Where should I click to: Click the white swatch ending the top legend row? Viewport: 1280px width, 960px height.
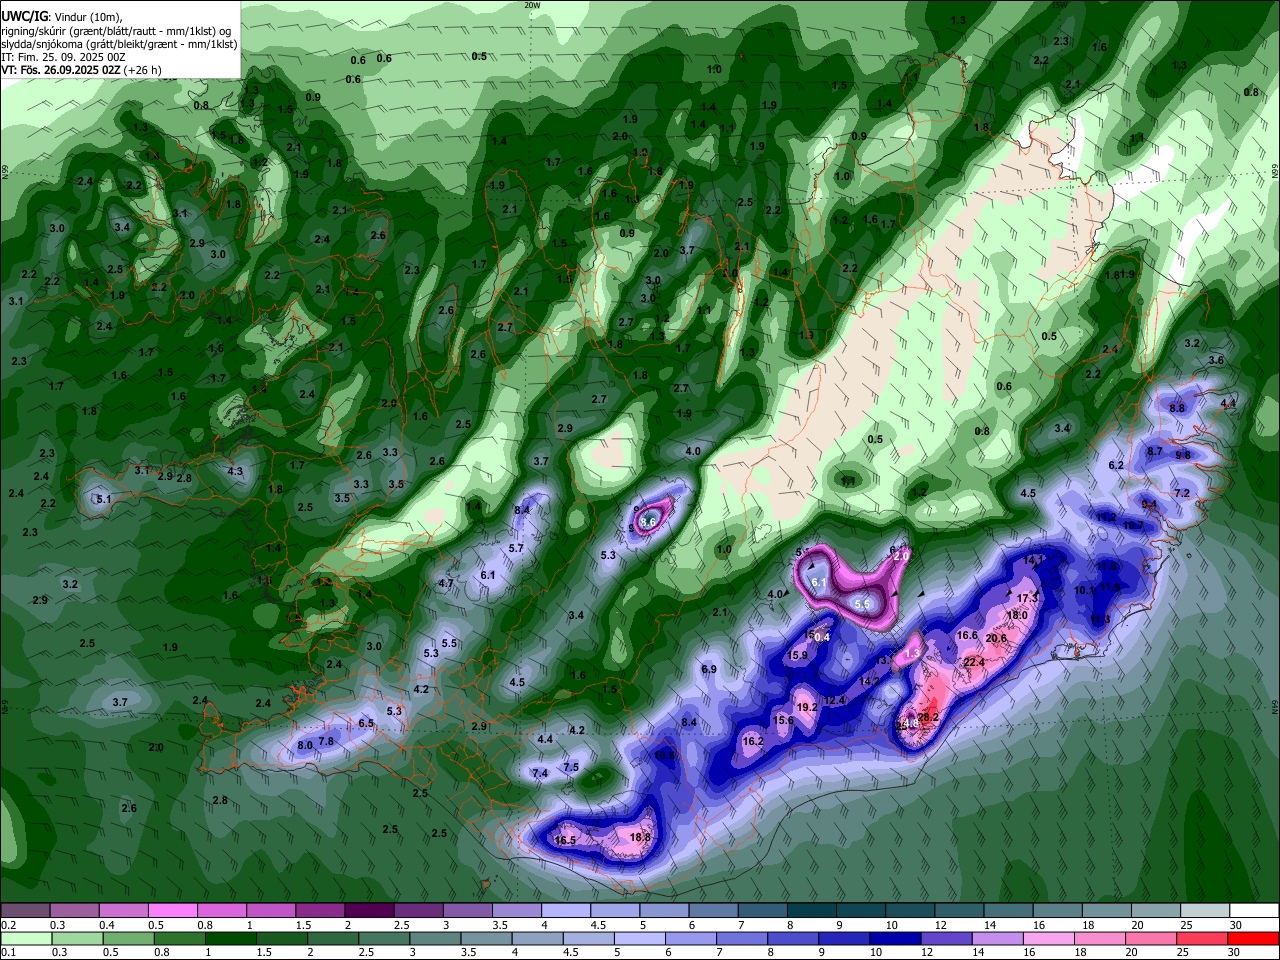click(x=1254, y=910)
